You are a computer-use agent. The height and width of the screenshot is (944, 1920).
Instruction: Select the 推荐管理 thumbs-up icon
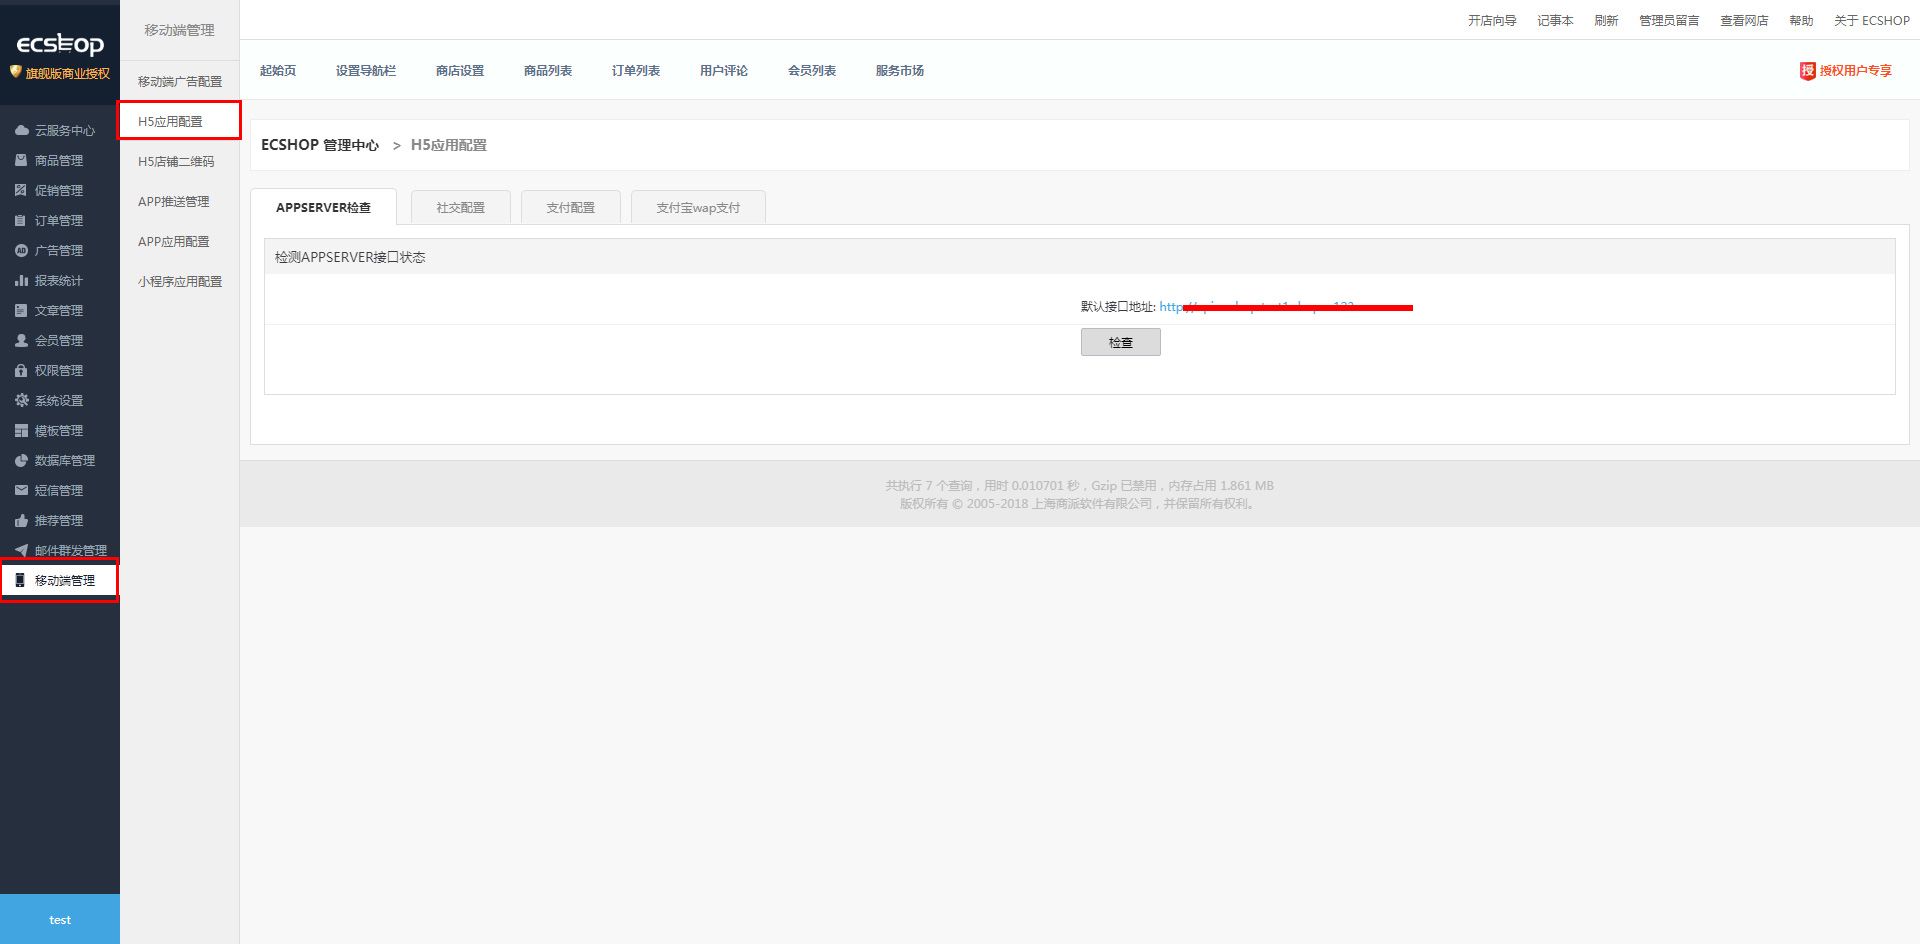pos(20,520)
